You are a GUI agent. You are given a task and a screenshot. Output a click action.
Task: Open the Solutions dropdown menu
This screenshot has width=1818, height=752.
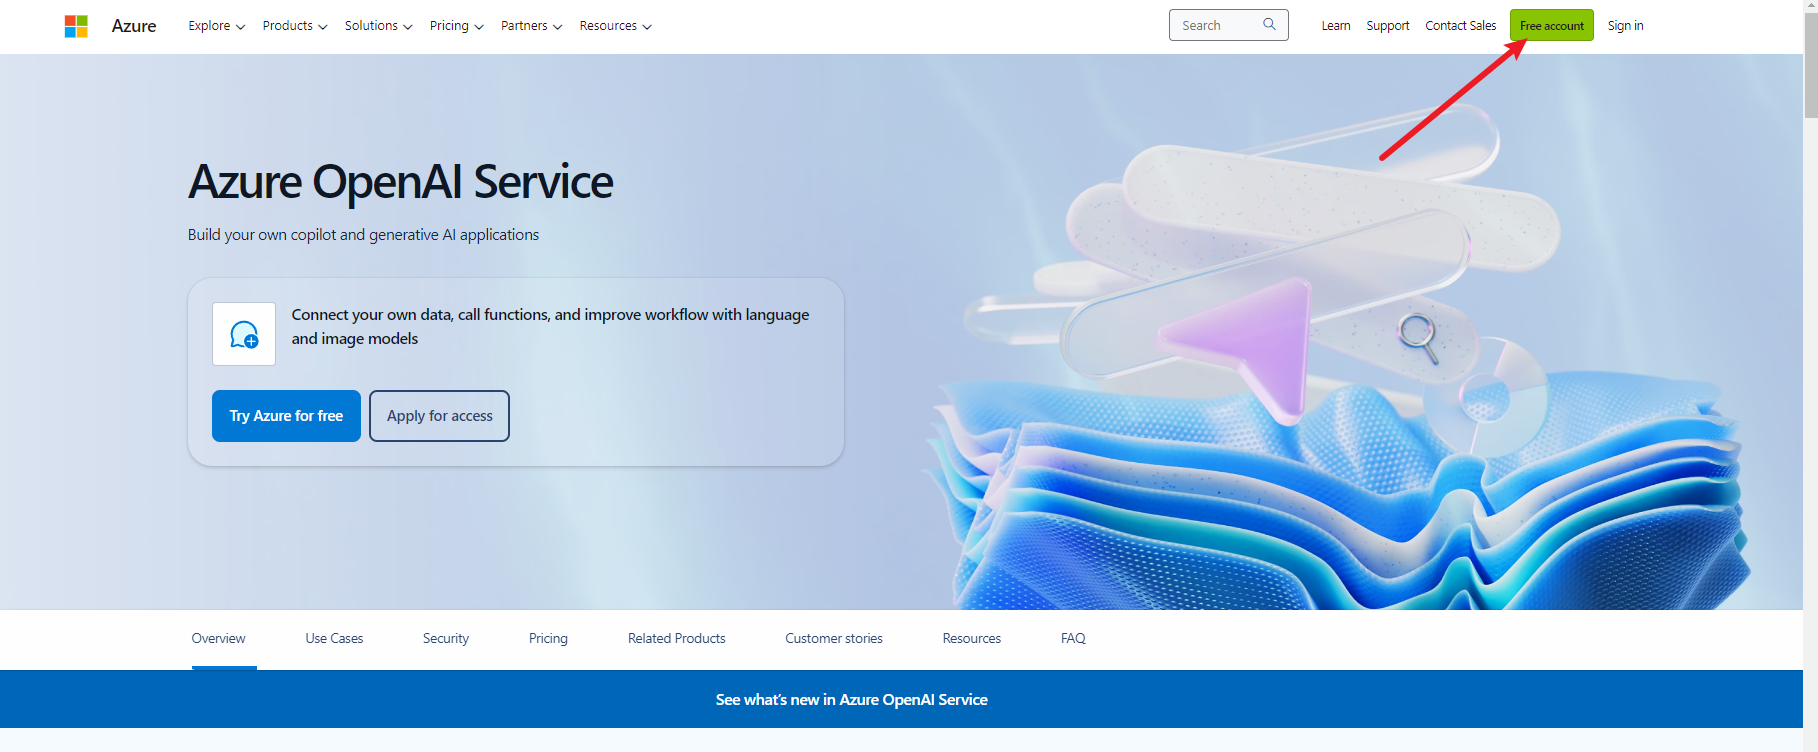click(x=379, y=26)
